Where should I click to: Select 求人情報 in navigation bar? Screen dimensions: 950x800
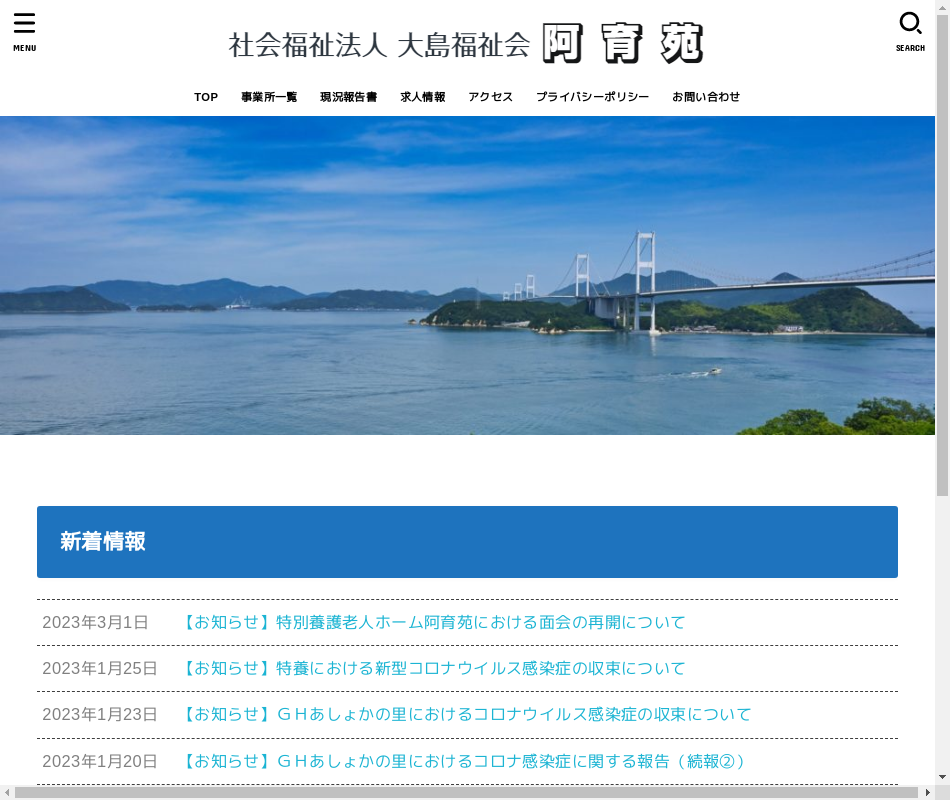point(423,97)
